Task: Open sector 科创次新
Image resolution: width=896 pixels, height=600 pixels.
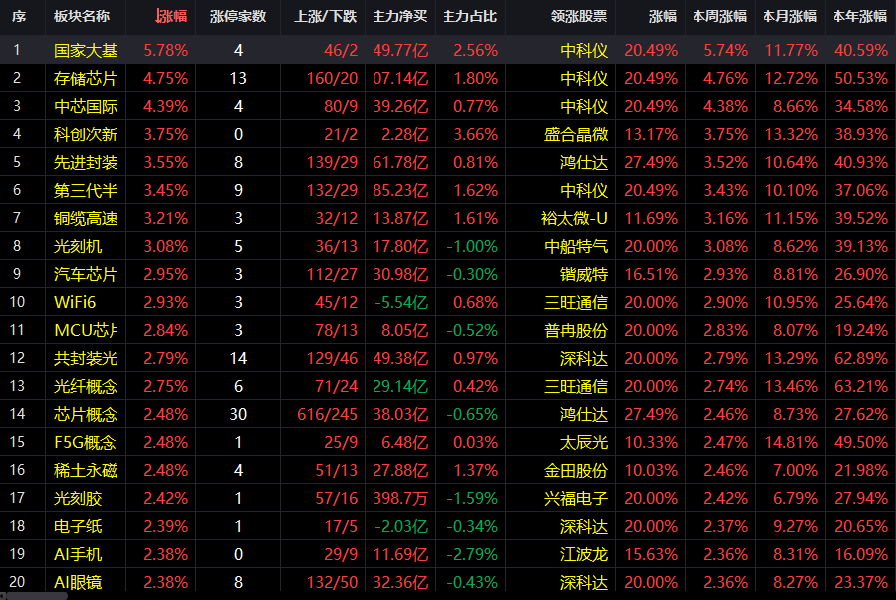Action: pos(86,134)
